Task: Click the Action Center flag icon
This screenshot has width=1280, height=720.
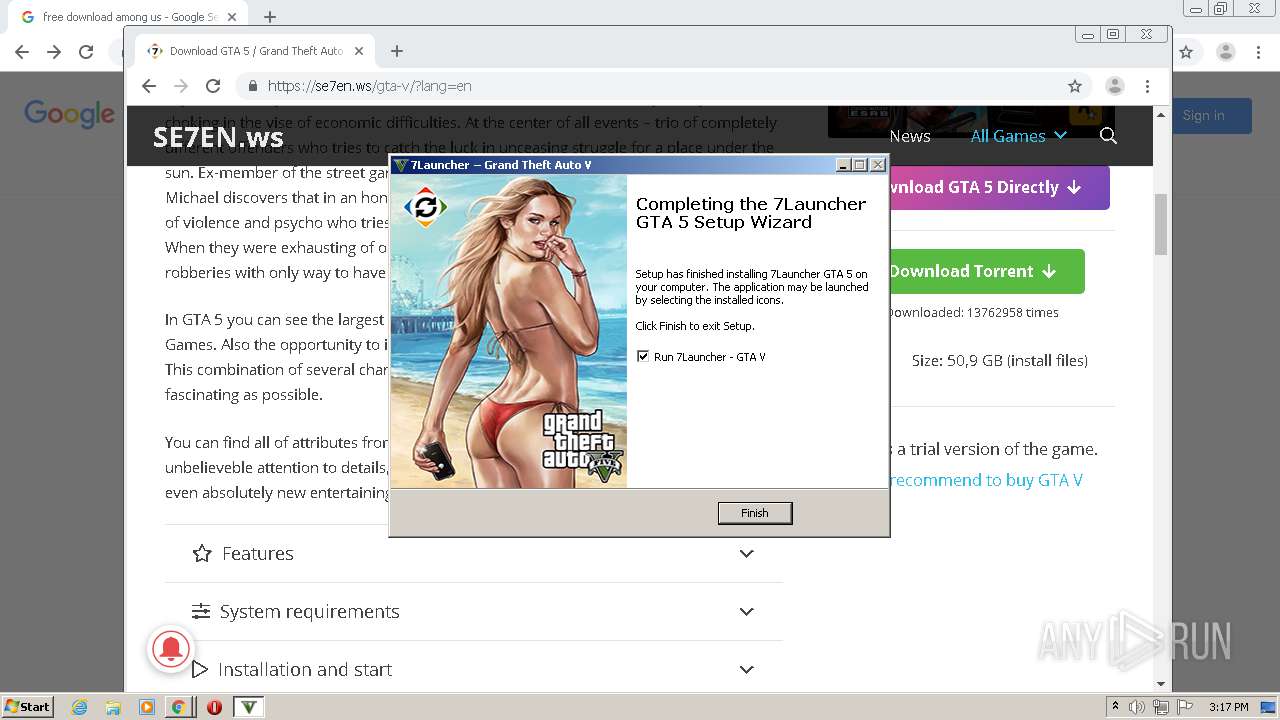Action: (x=1183, y=707)
